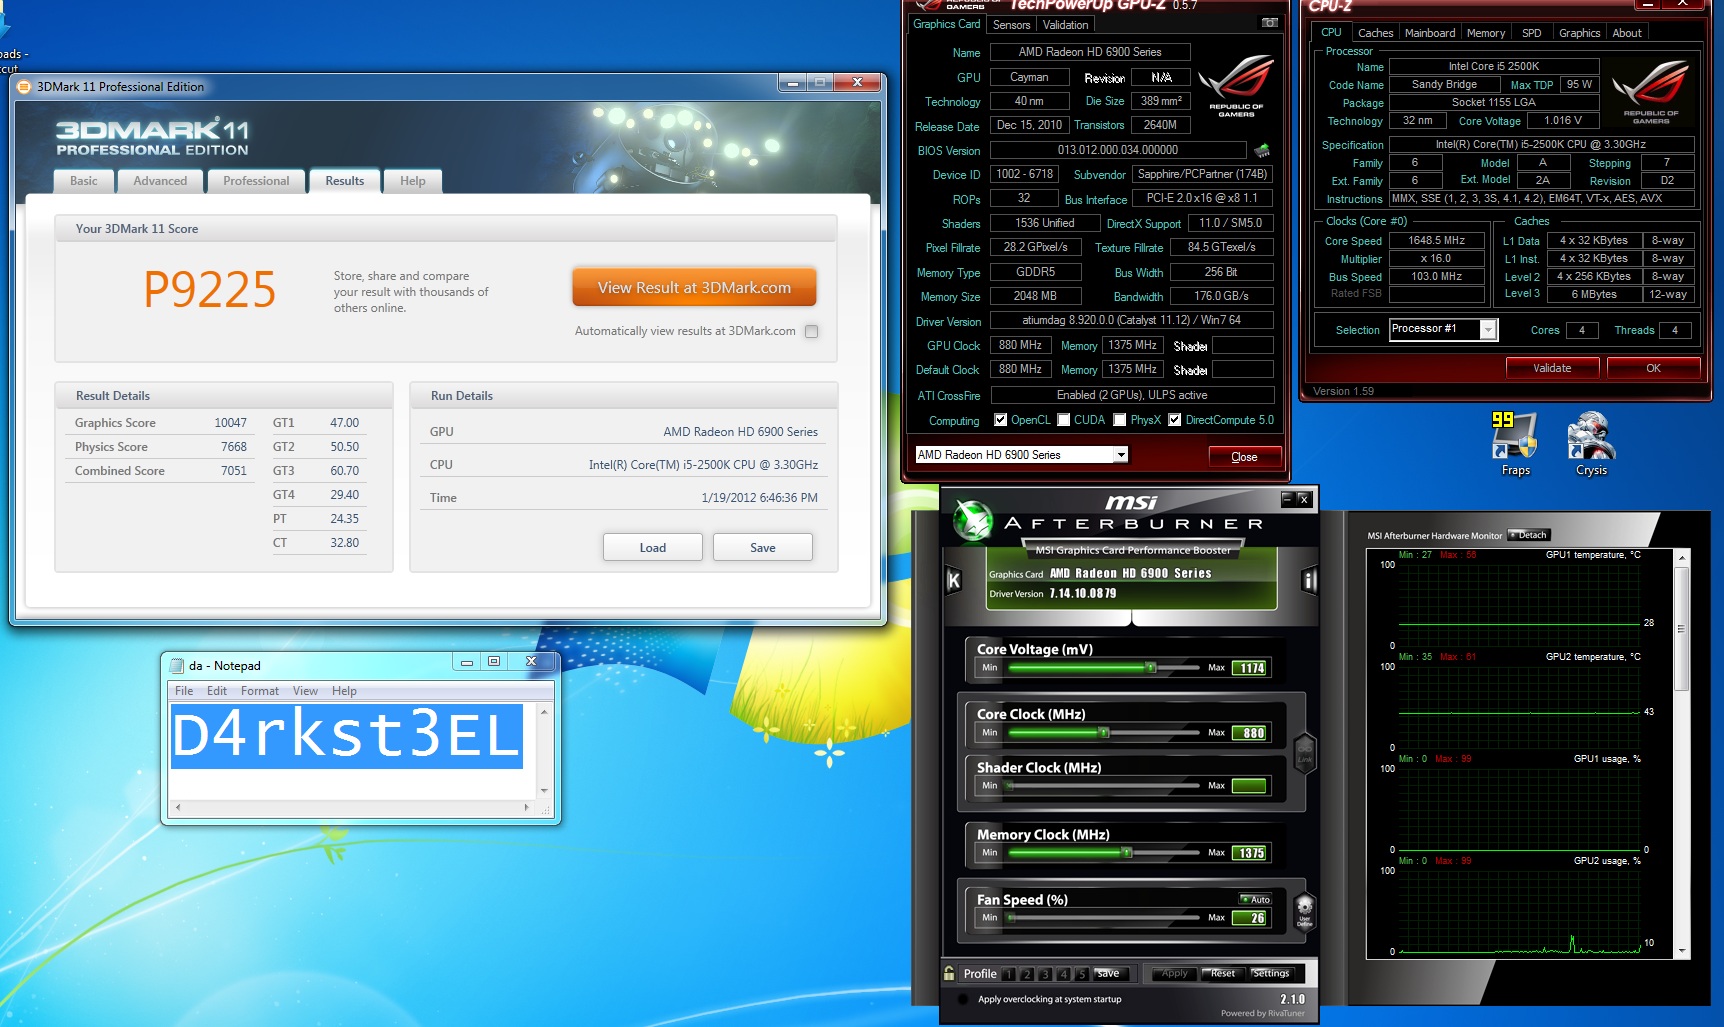This screenshot has height=1027, width=1724.
Task: Toggle the CUDA checkbox in GPU-Z
Action: click(x=1064, y=420)
